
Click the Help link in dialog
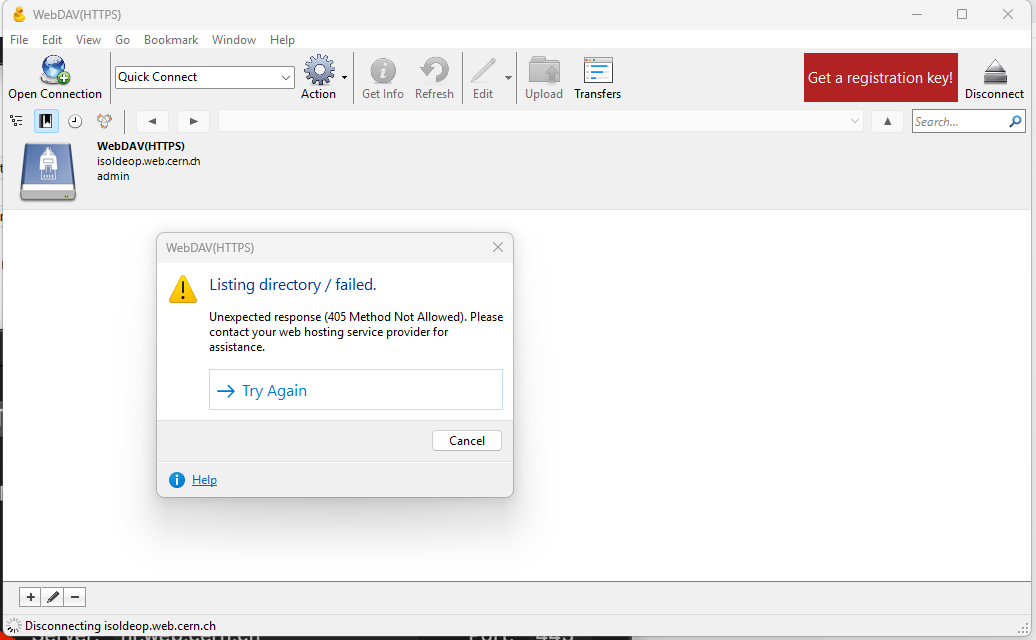tap(204, 480)
